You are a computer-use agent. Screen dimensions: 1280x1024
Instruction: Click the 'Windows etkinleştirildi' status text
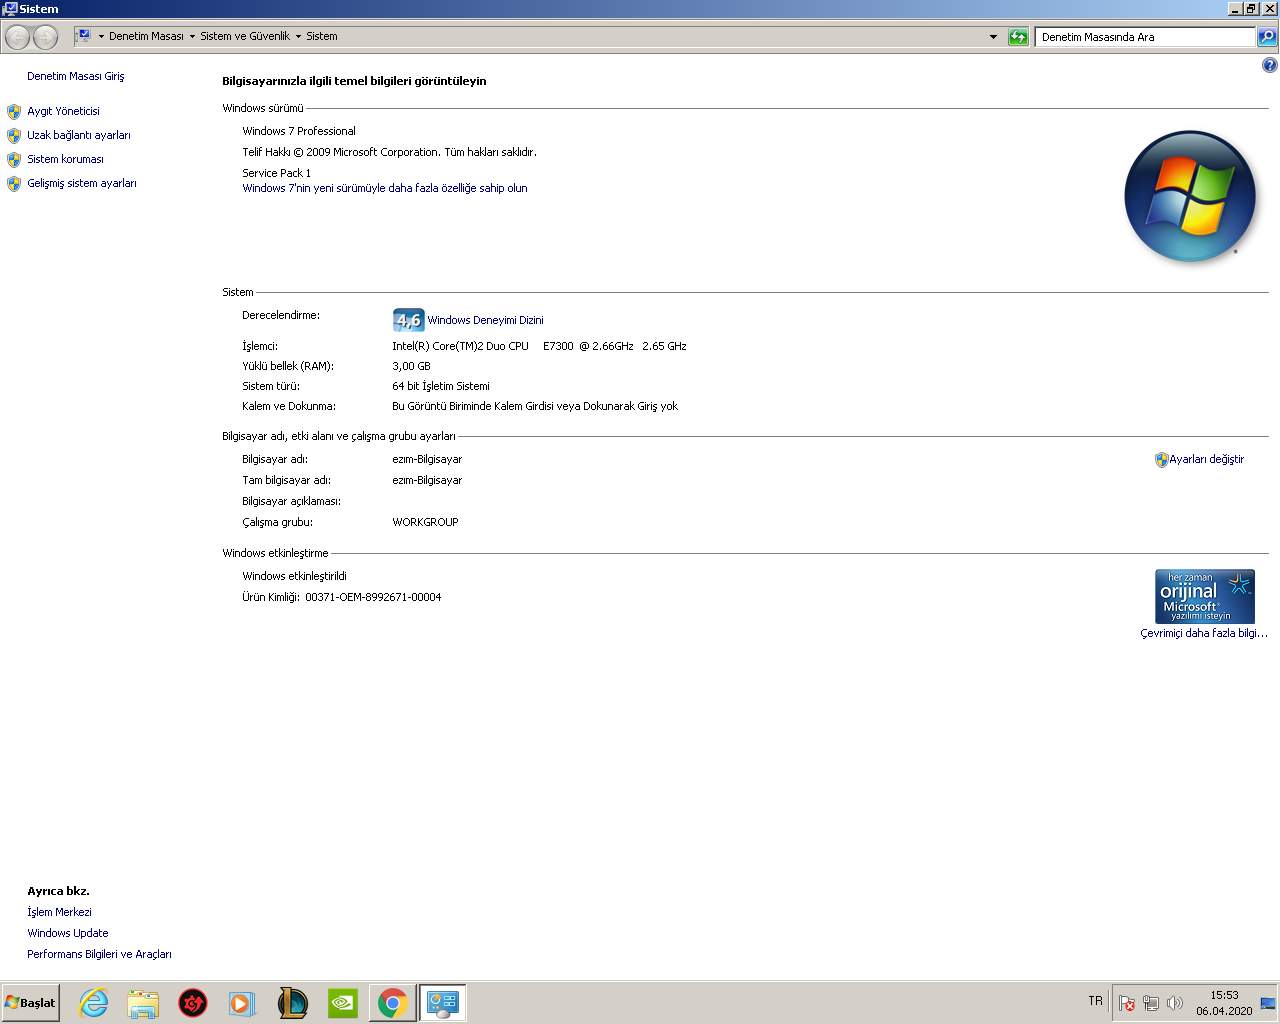294,576
